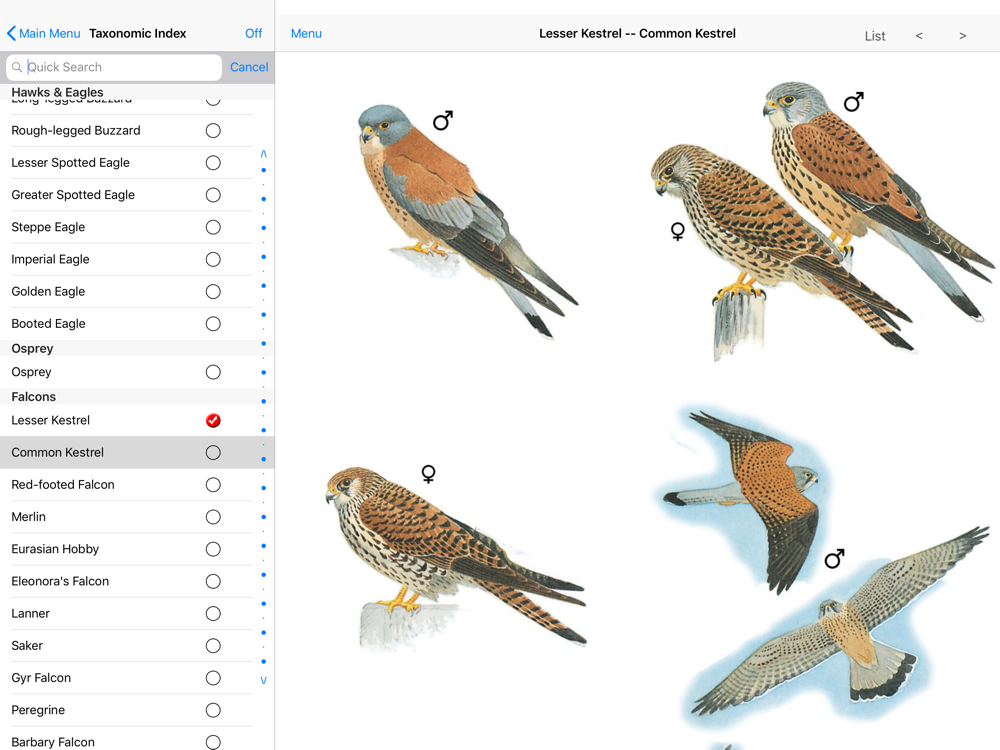Open the Eleonora's Falcon entry
Screen dimensions: 1000x750
60,582
